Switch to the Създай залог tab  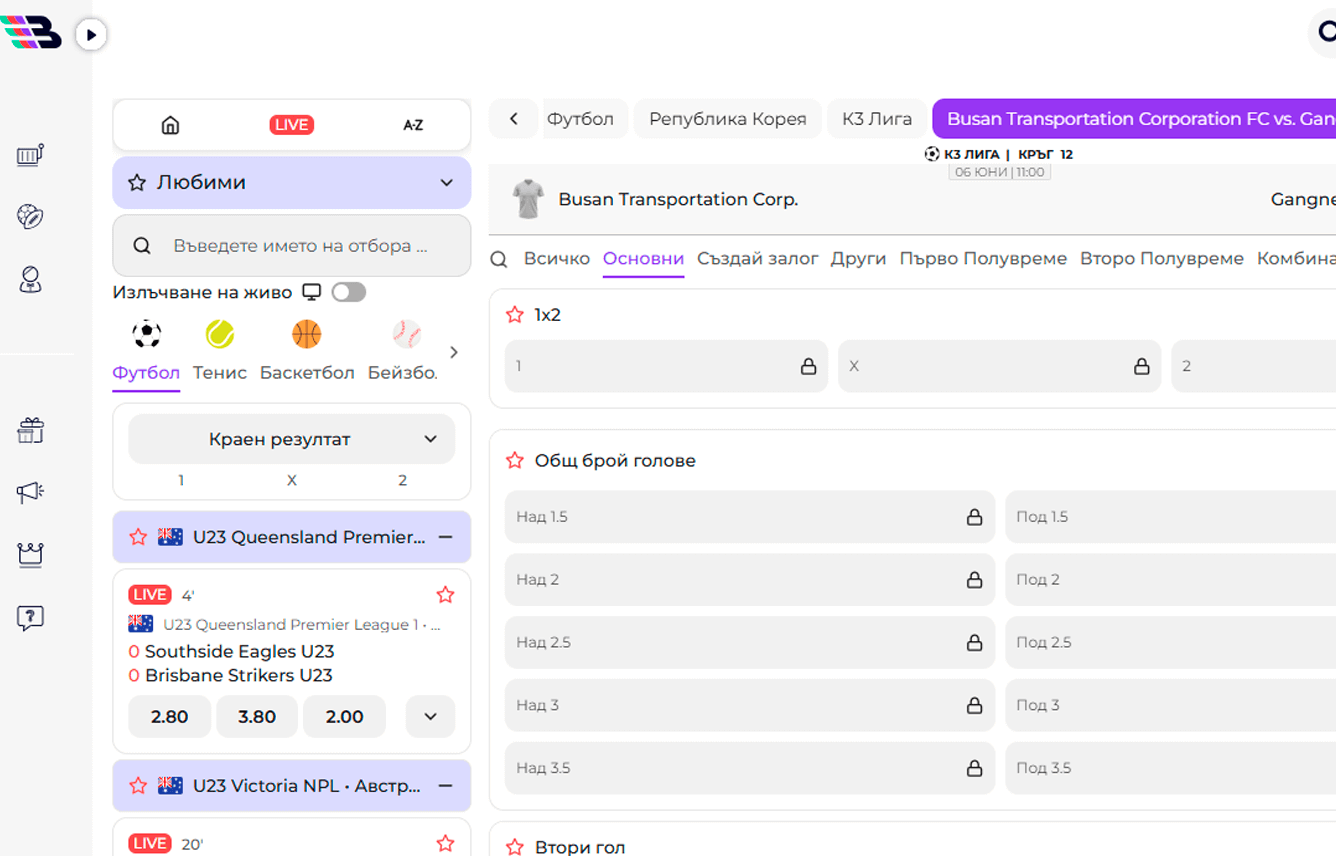click(x=758, y=259)
